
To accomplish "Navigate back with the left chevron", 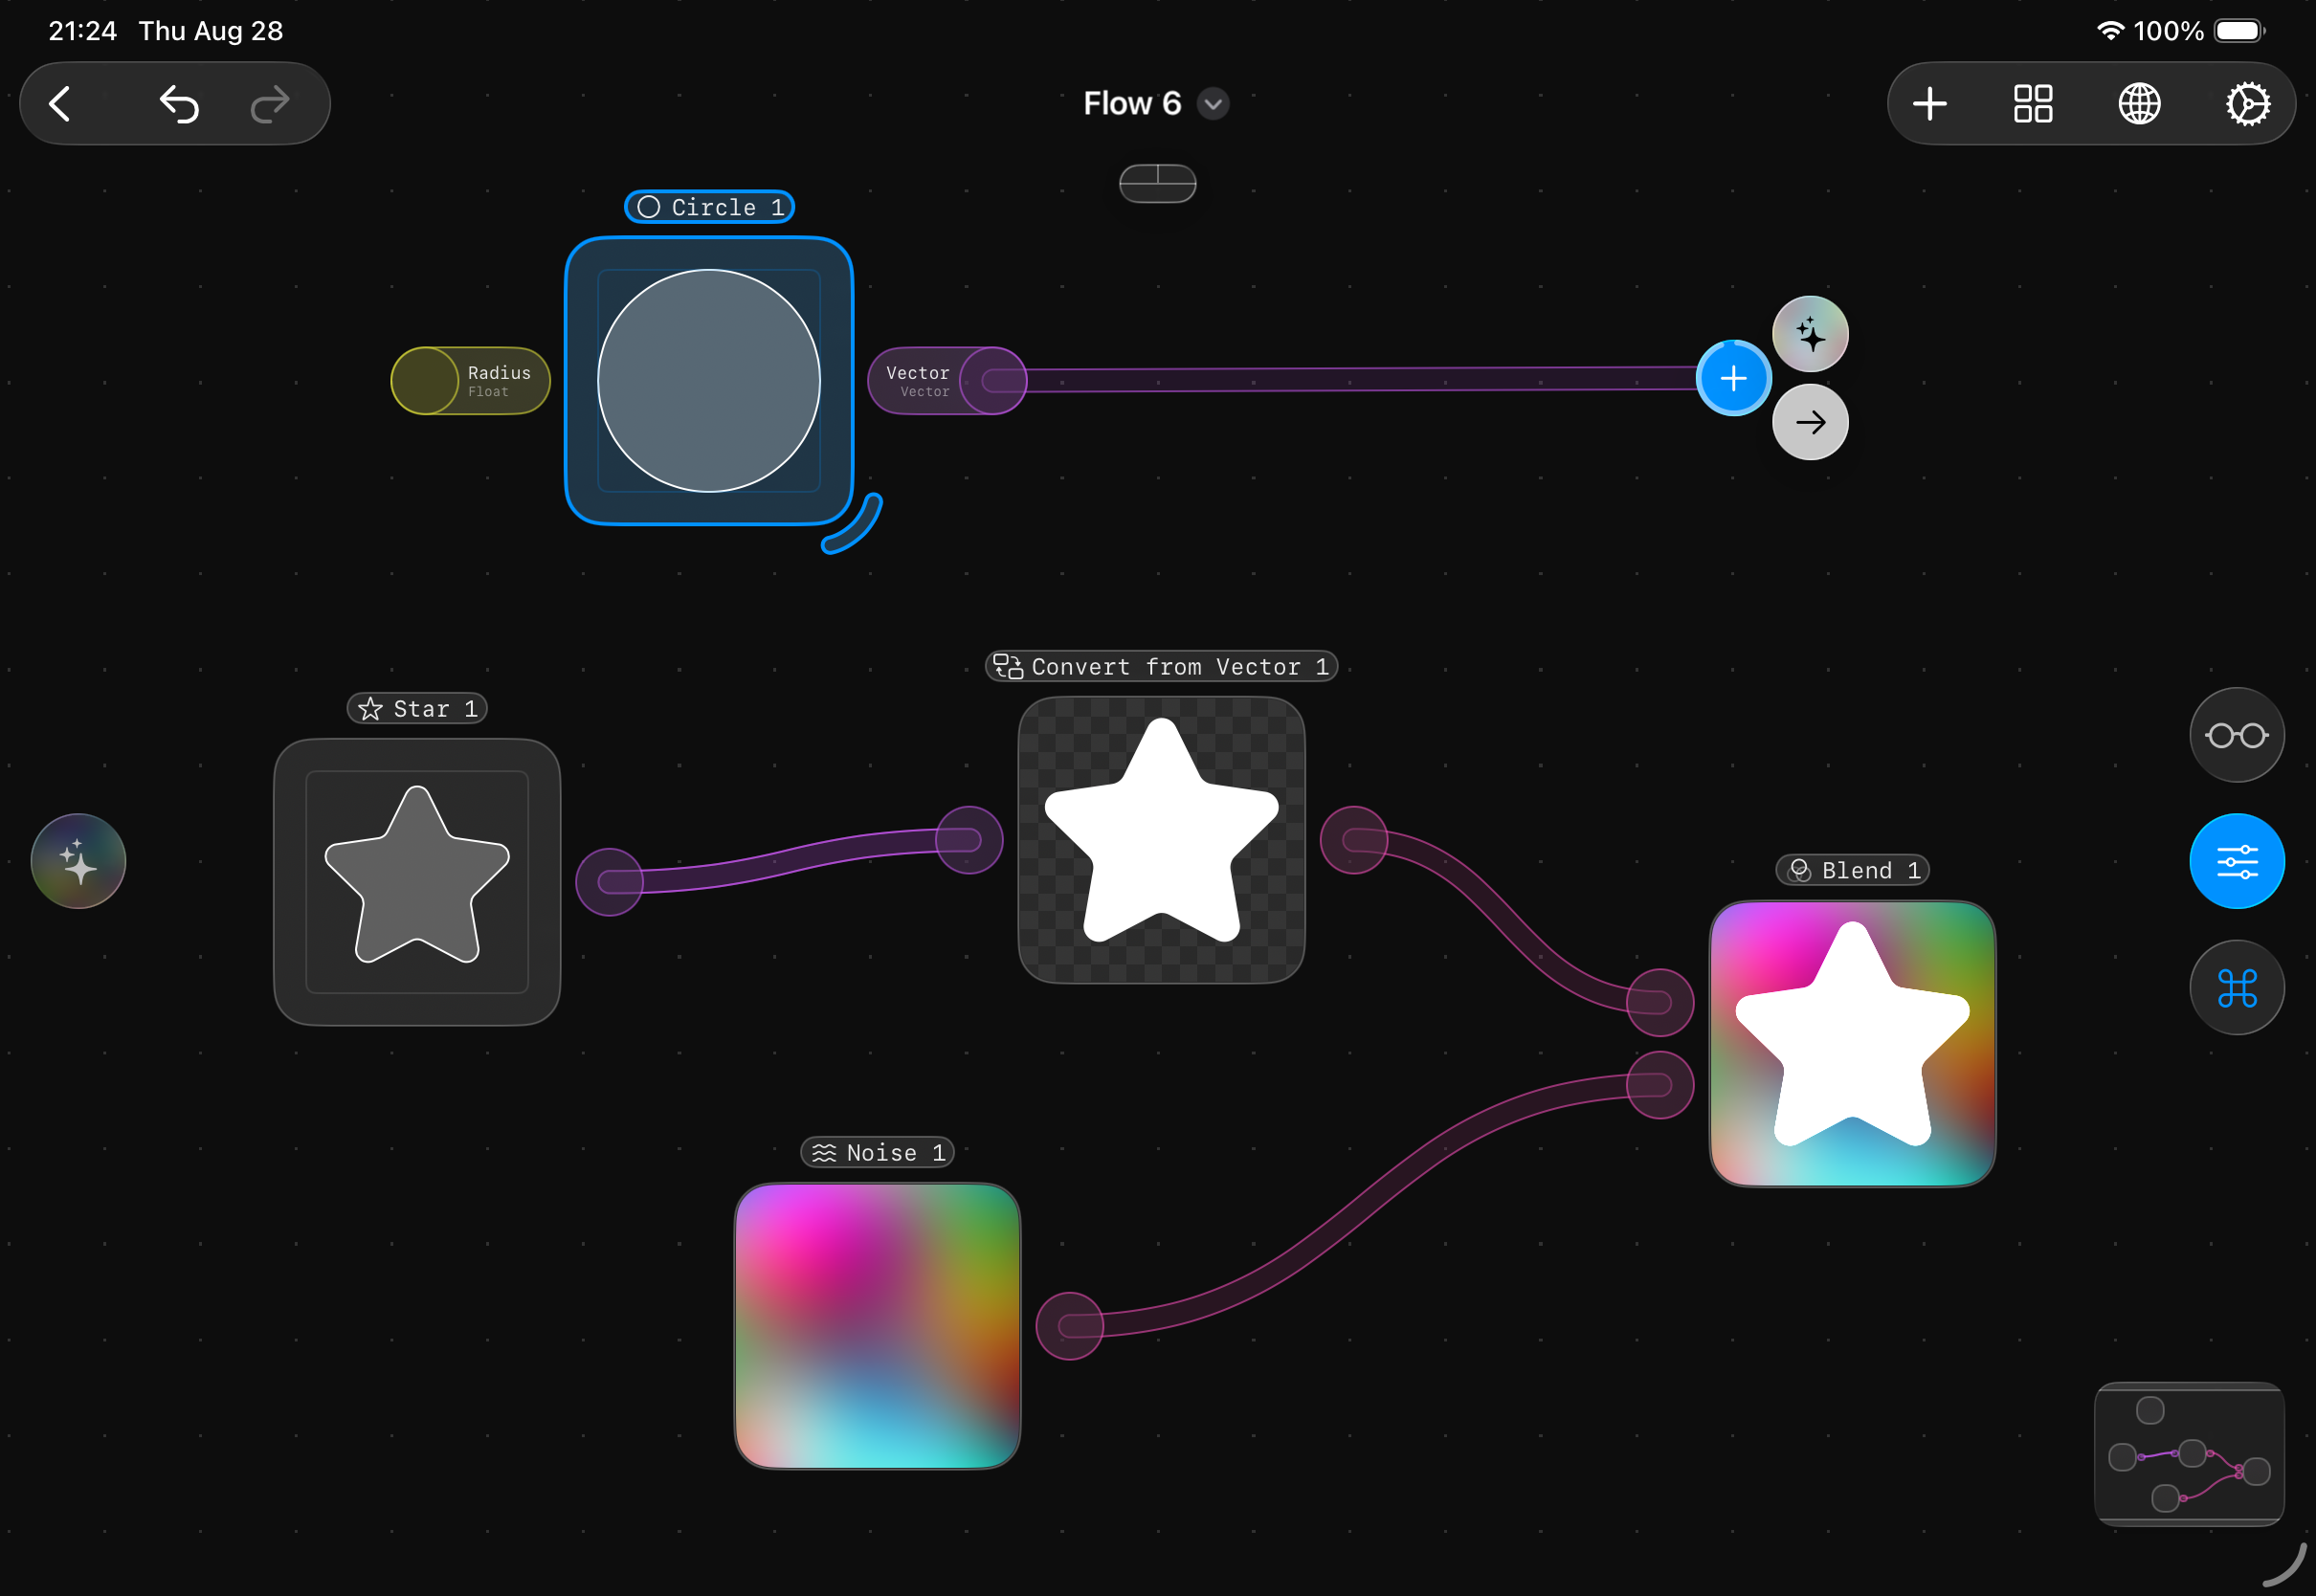I will [60, 103].
